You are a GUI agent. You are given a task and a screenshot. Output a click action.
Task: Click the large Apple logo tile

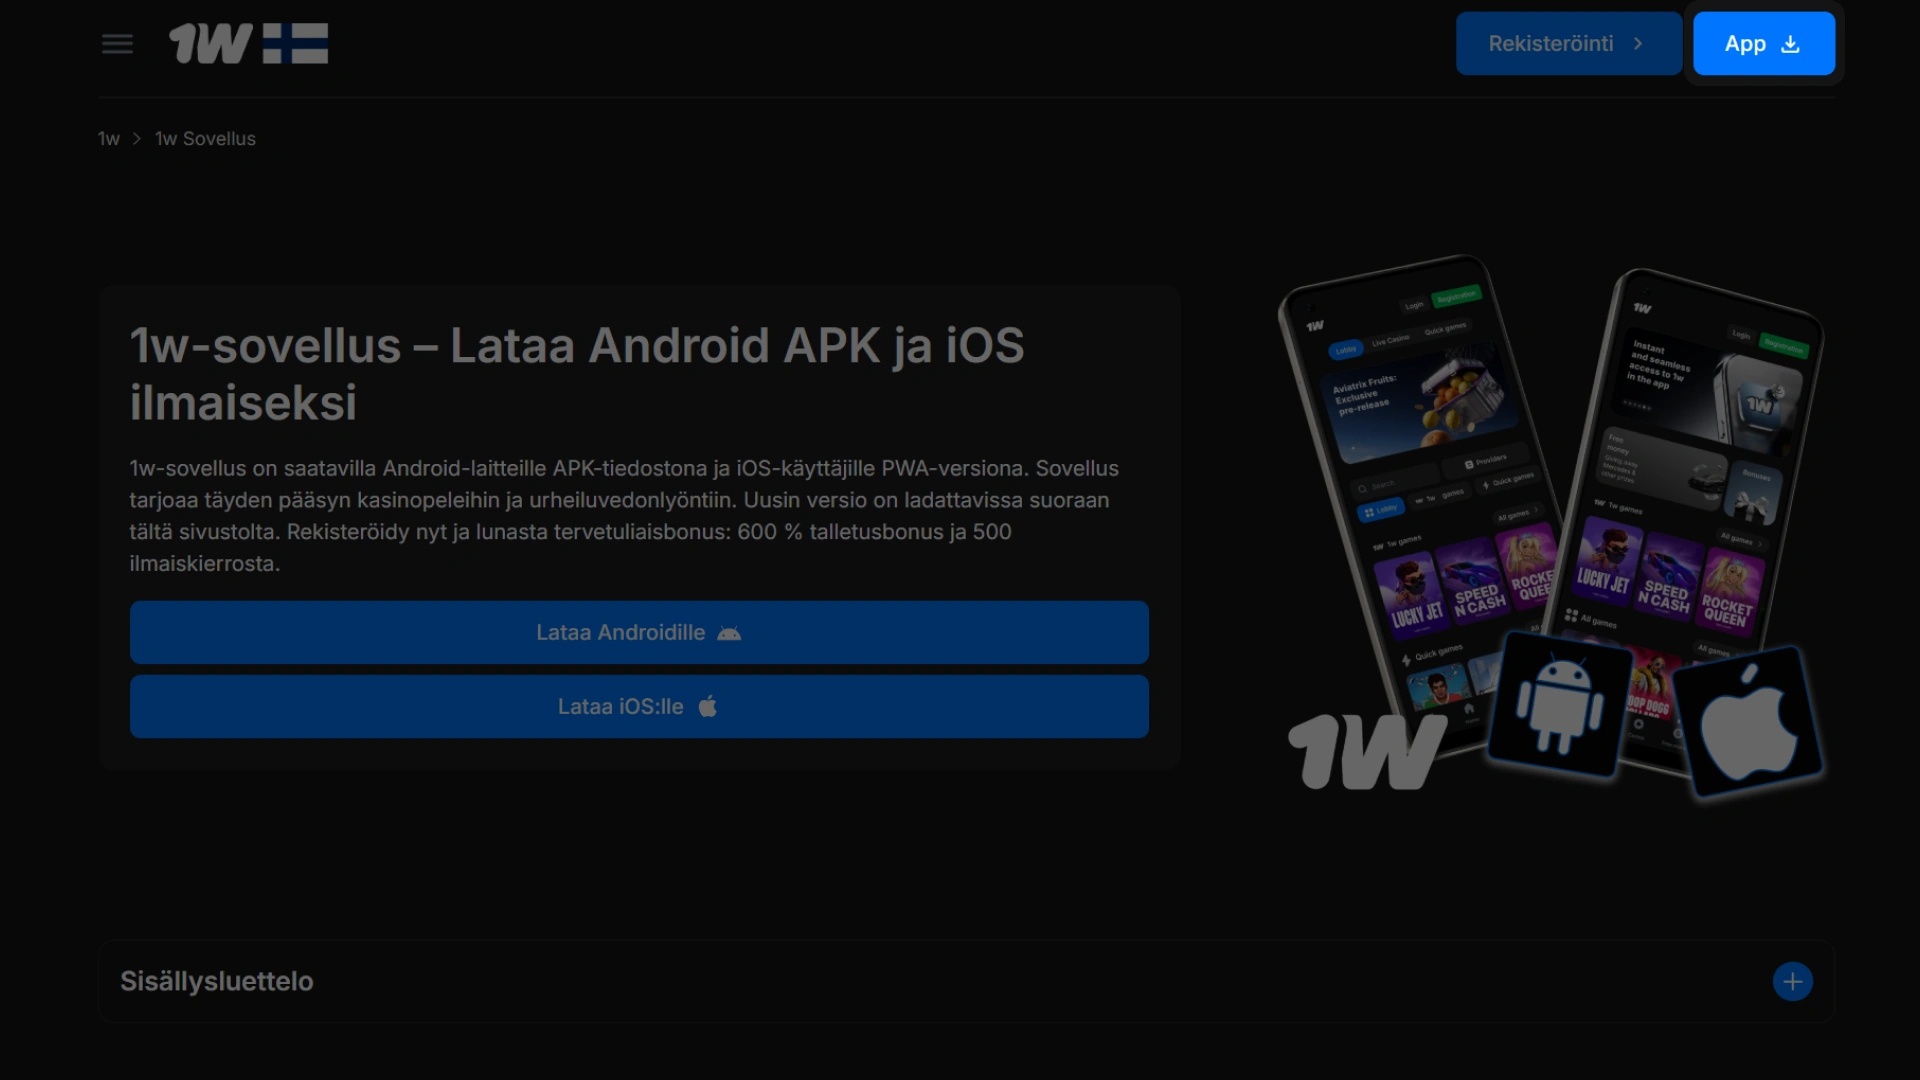tap(1750, 720)
